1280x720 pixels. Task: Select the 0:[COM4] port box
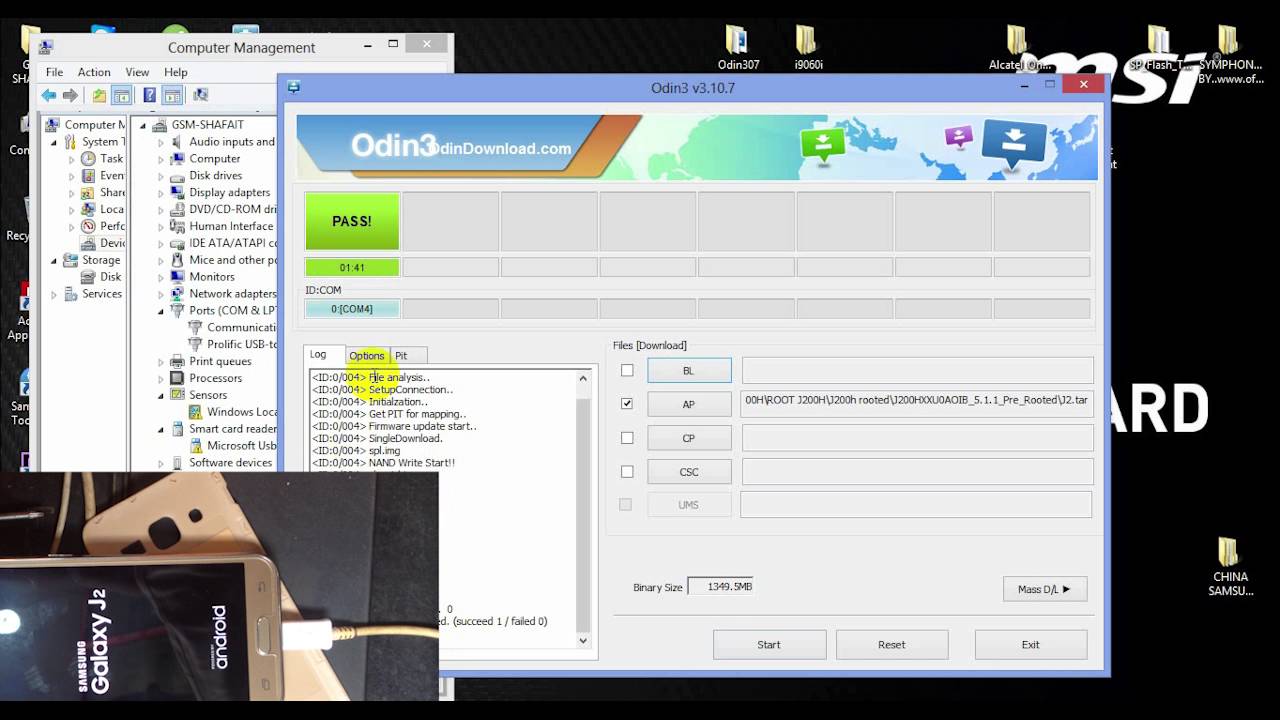[352, 309]
